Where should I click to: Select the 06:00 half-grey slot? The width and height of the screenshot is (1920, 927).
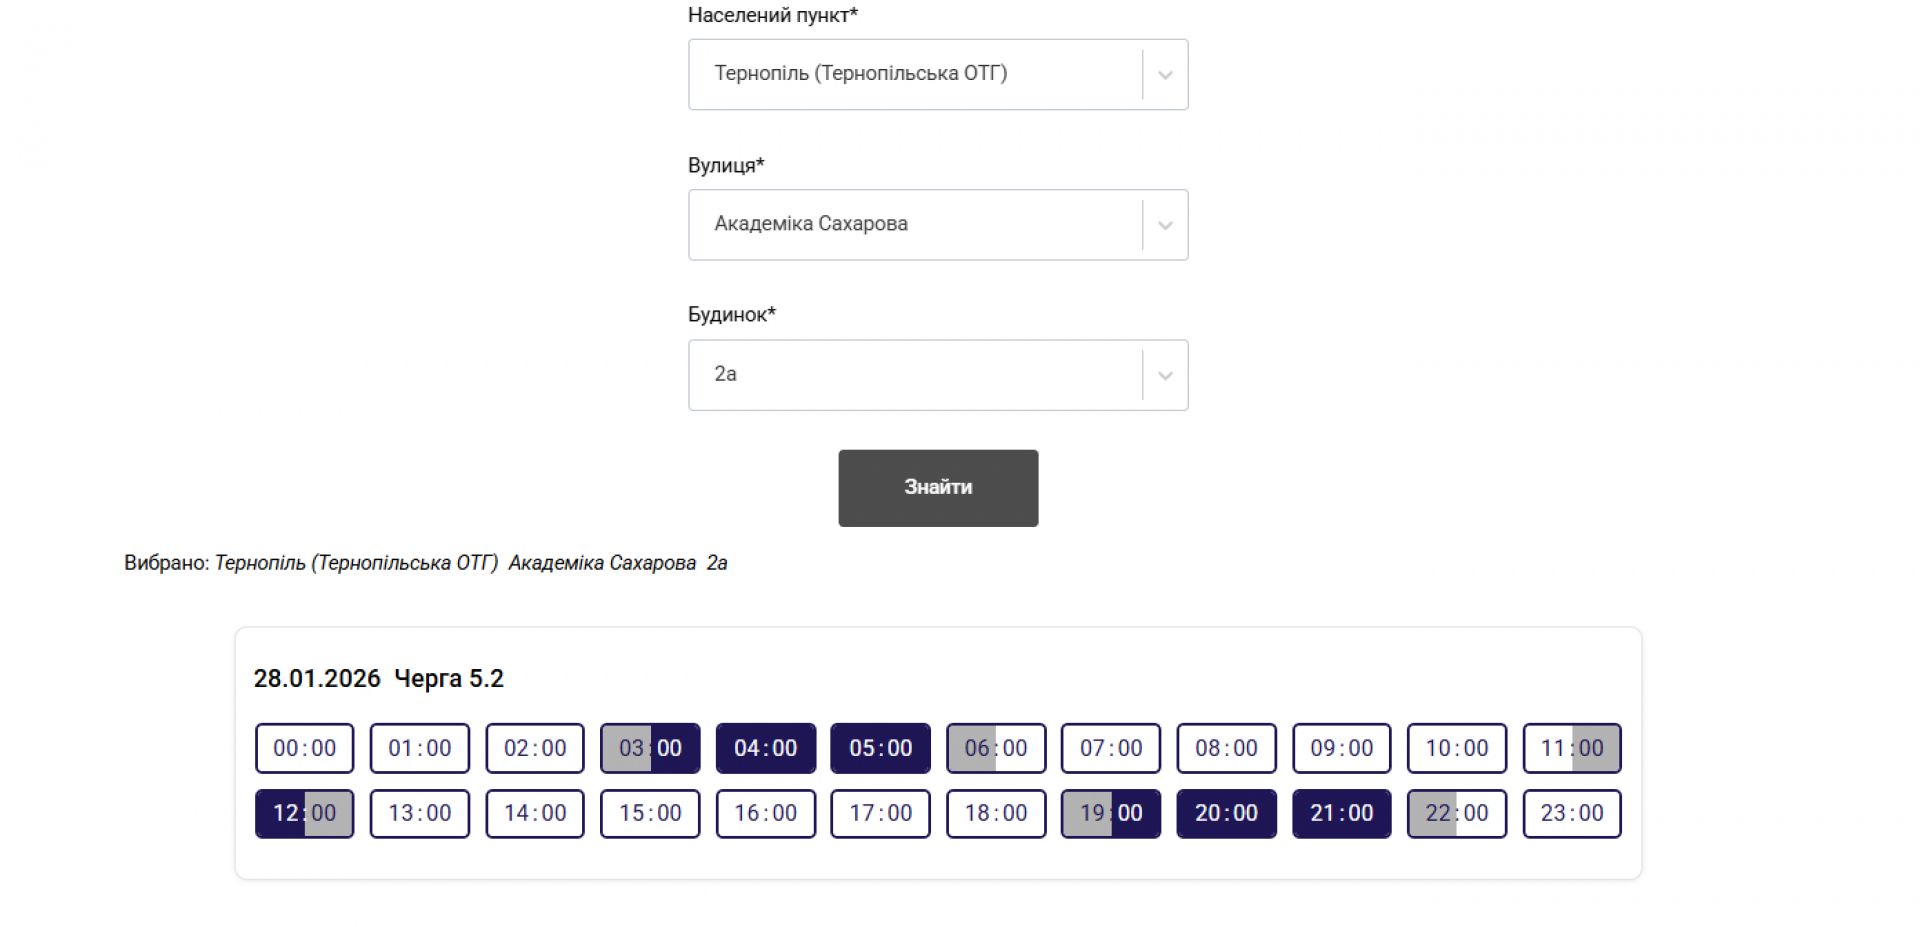point(996,748)
